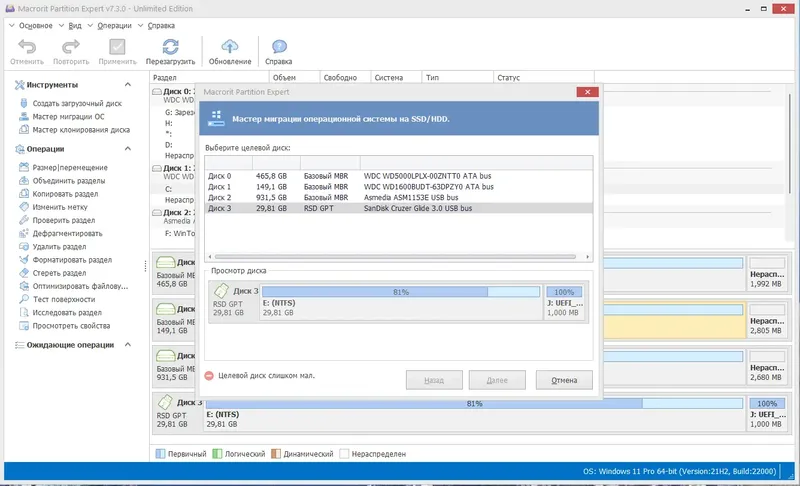Select Диск 1 149,1 GB row
This screenshot has height=486, width=800.
tap(398, 187)
